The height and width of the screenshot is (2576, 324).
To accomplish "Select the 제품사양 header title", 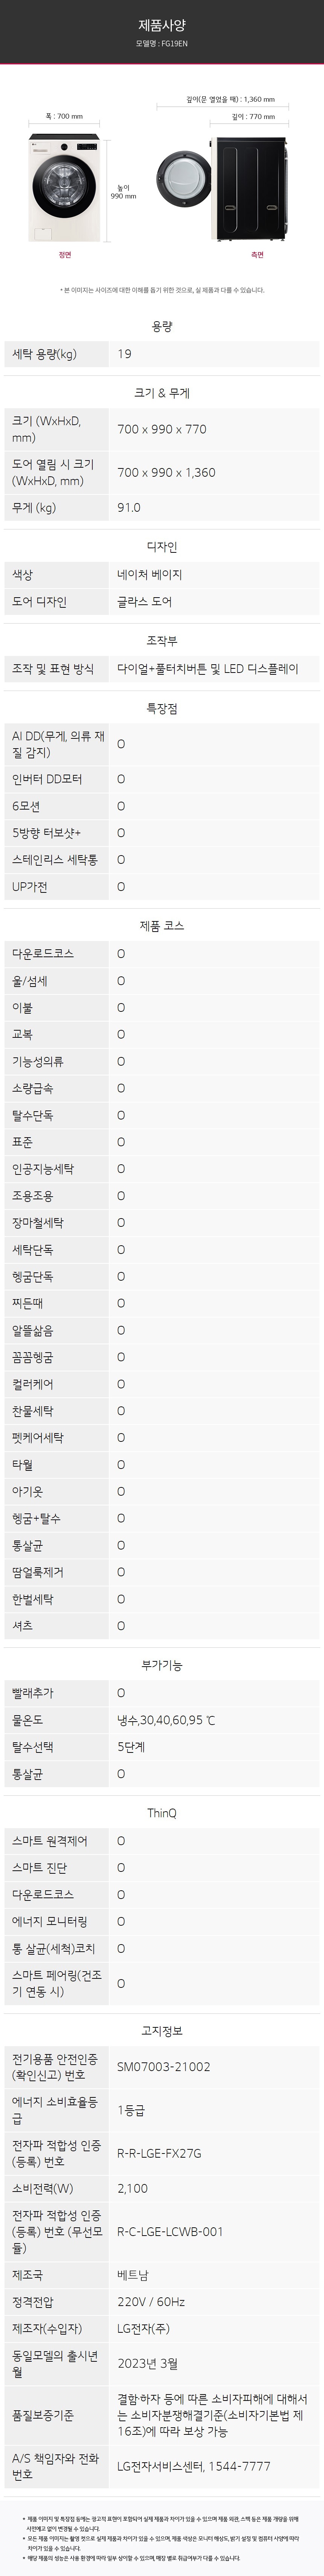I will (162, 24).
